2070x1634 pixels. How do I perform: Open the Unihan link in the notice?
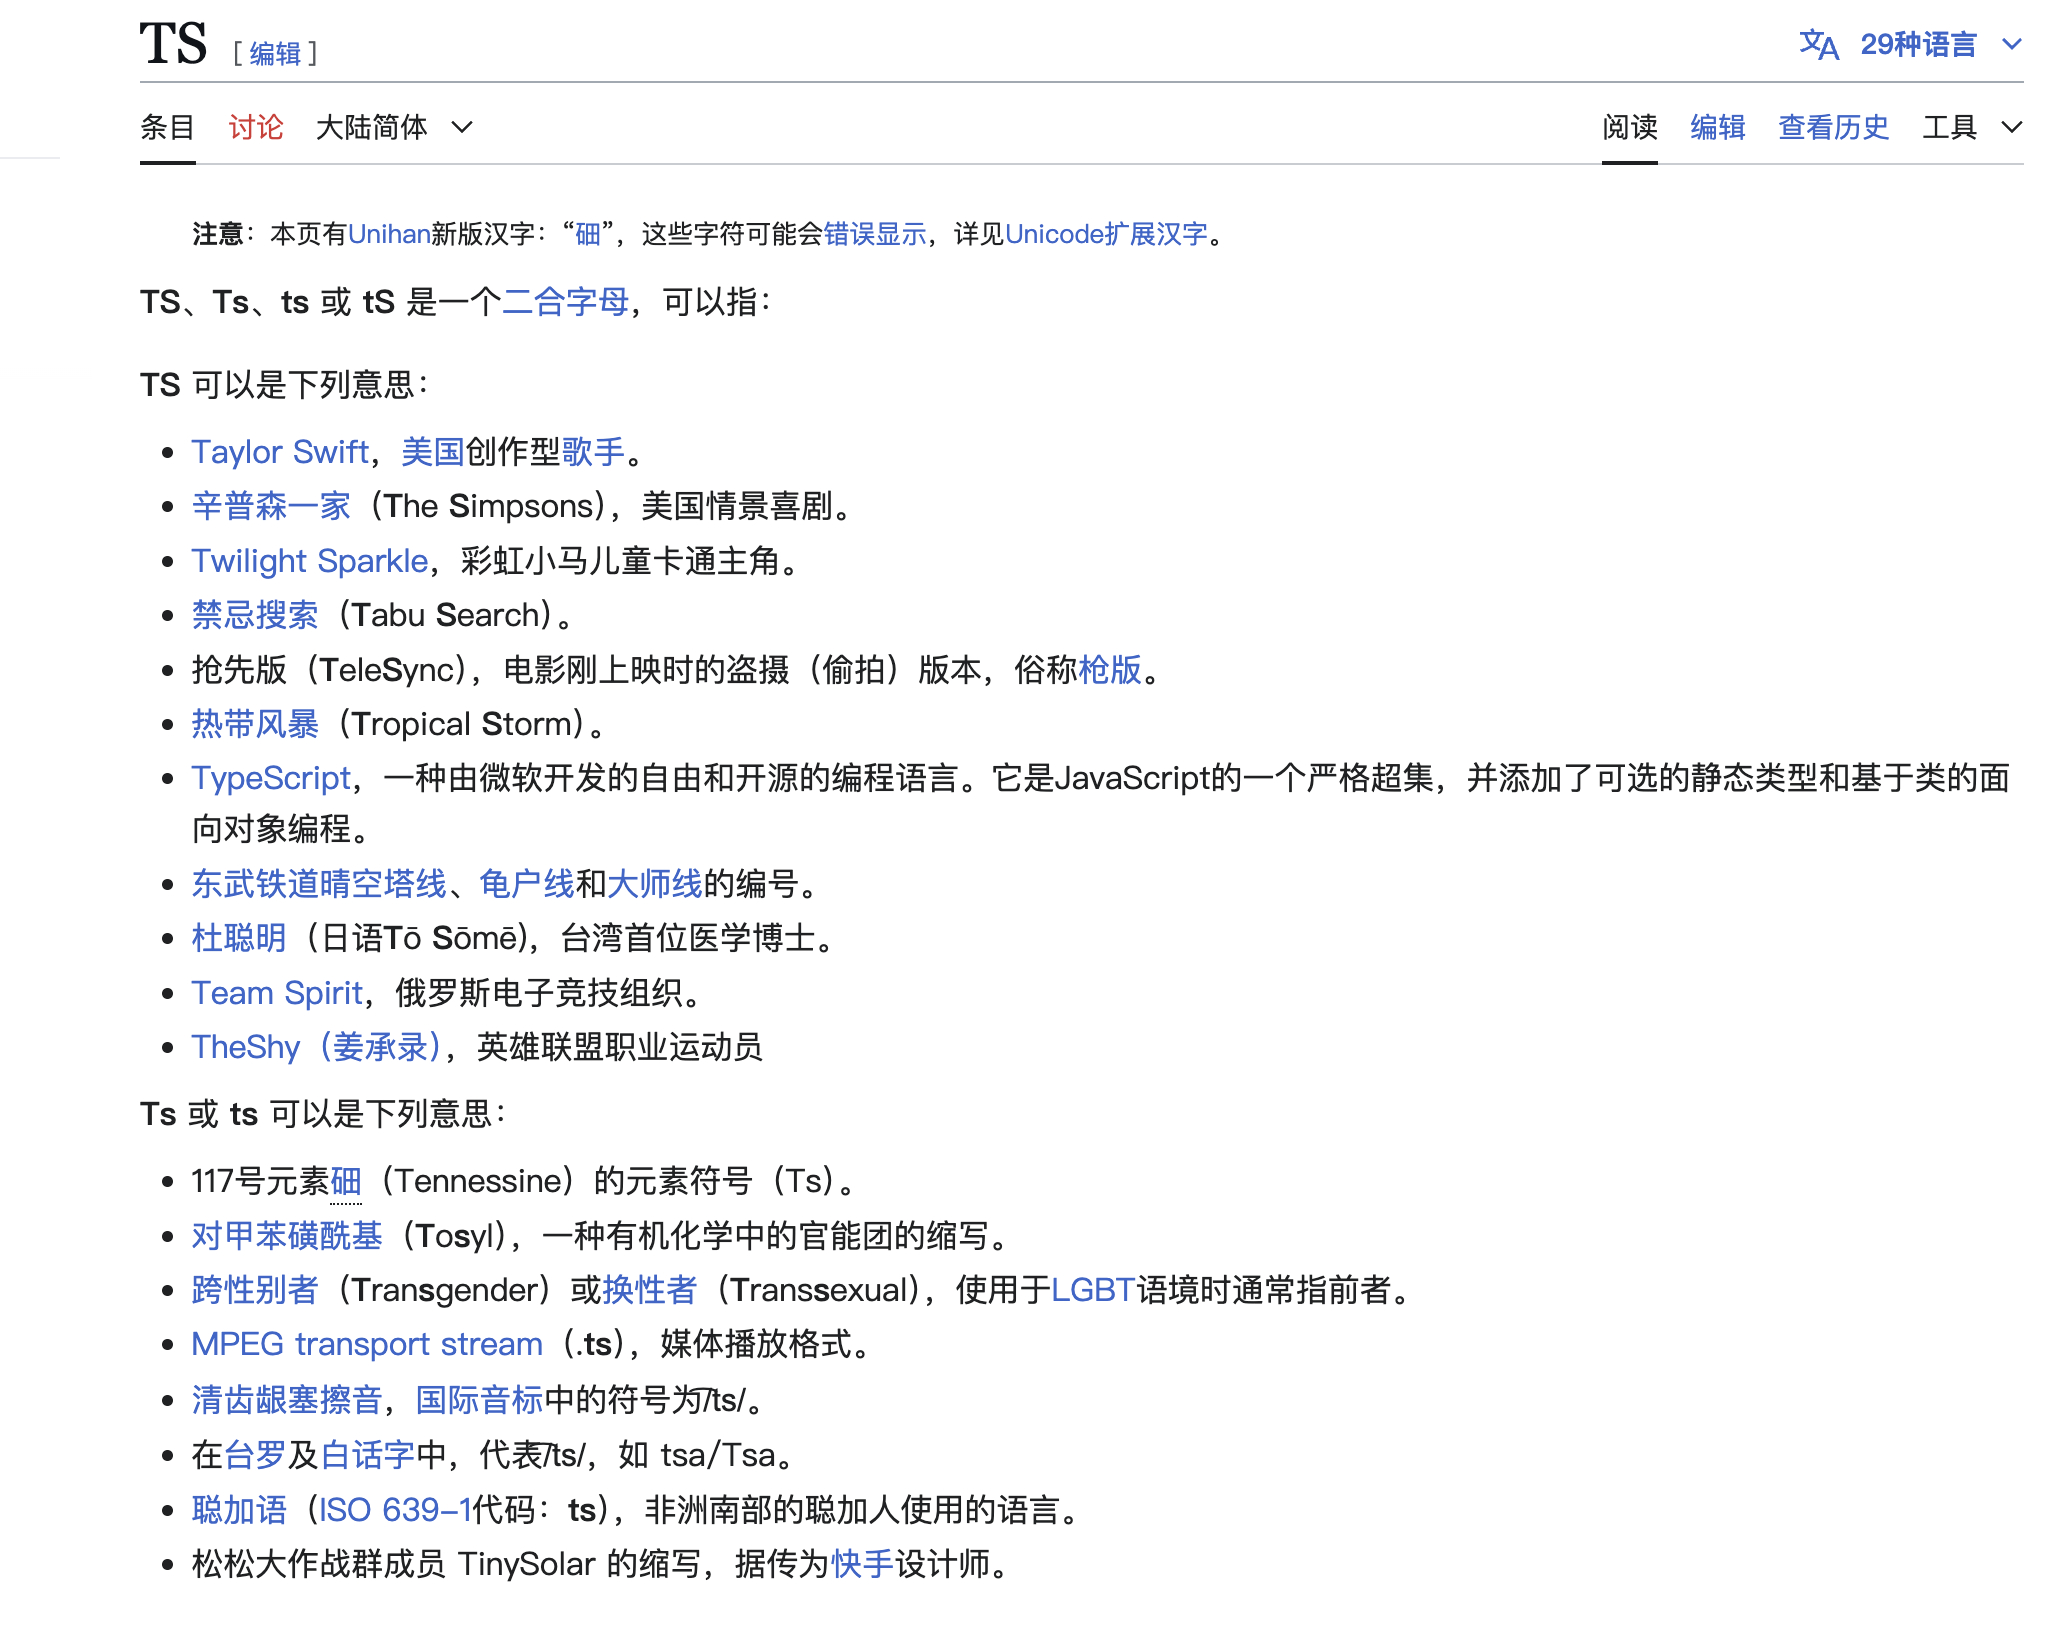(x=389, y=234)
